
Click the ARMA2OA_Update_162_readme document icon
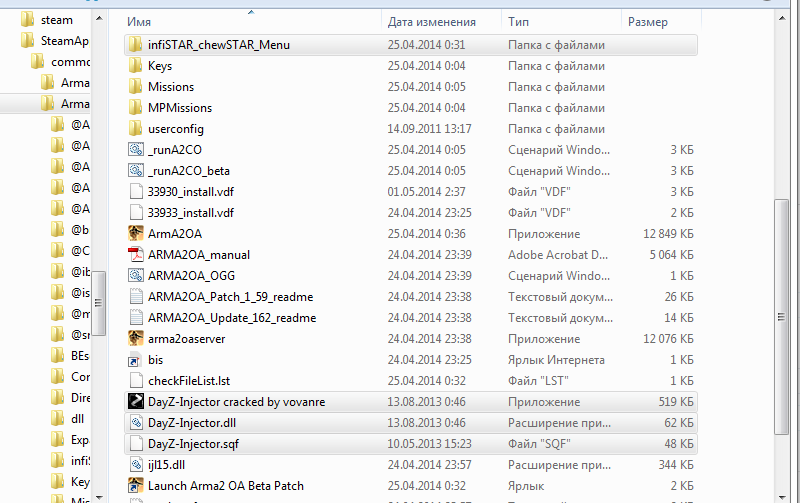click(x=136, y=317)
